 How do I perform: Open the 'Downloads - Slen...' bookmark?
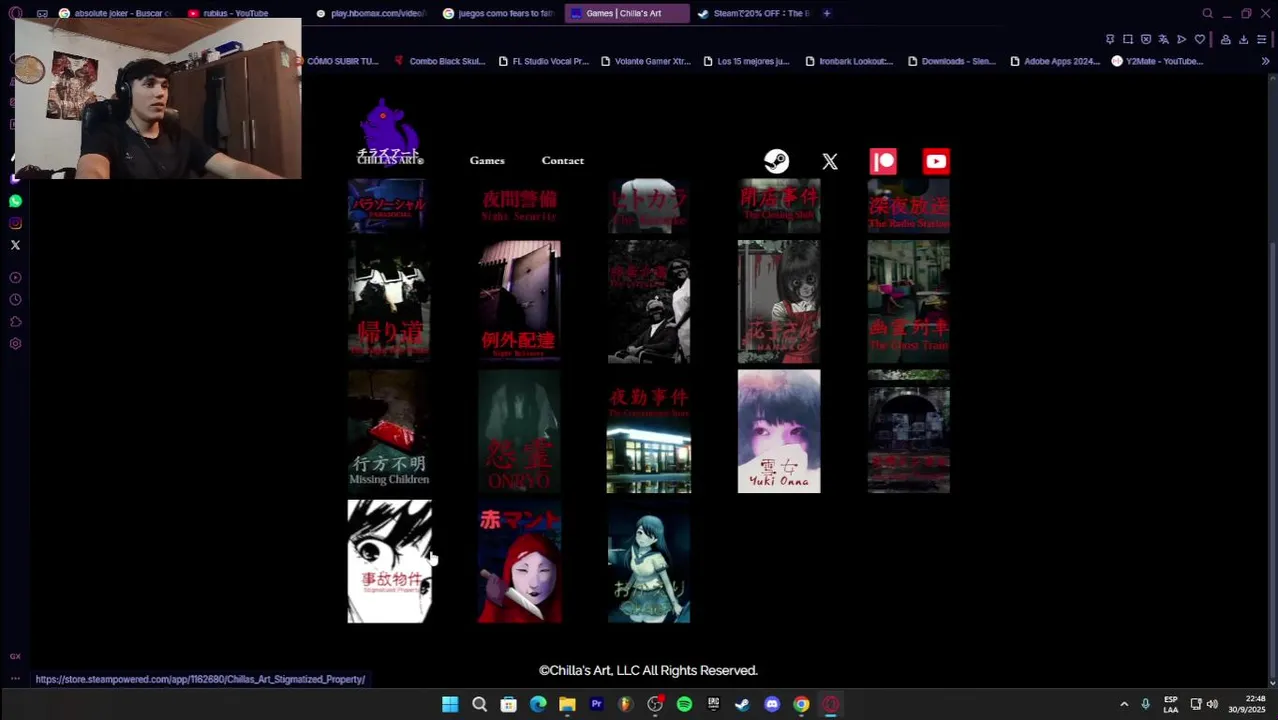[952, 61]
